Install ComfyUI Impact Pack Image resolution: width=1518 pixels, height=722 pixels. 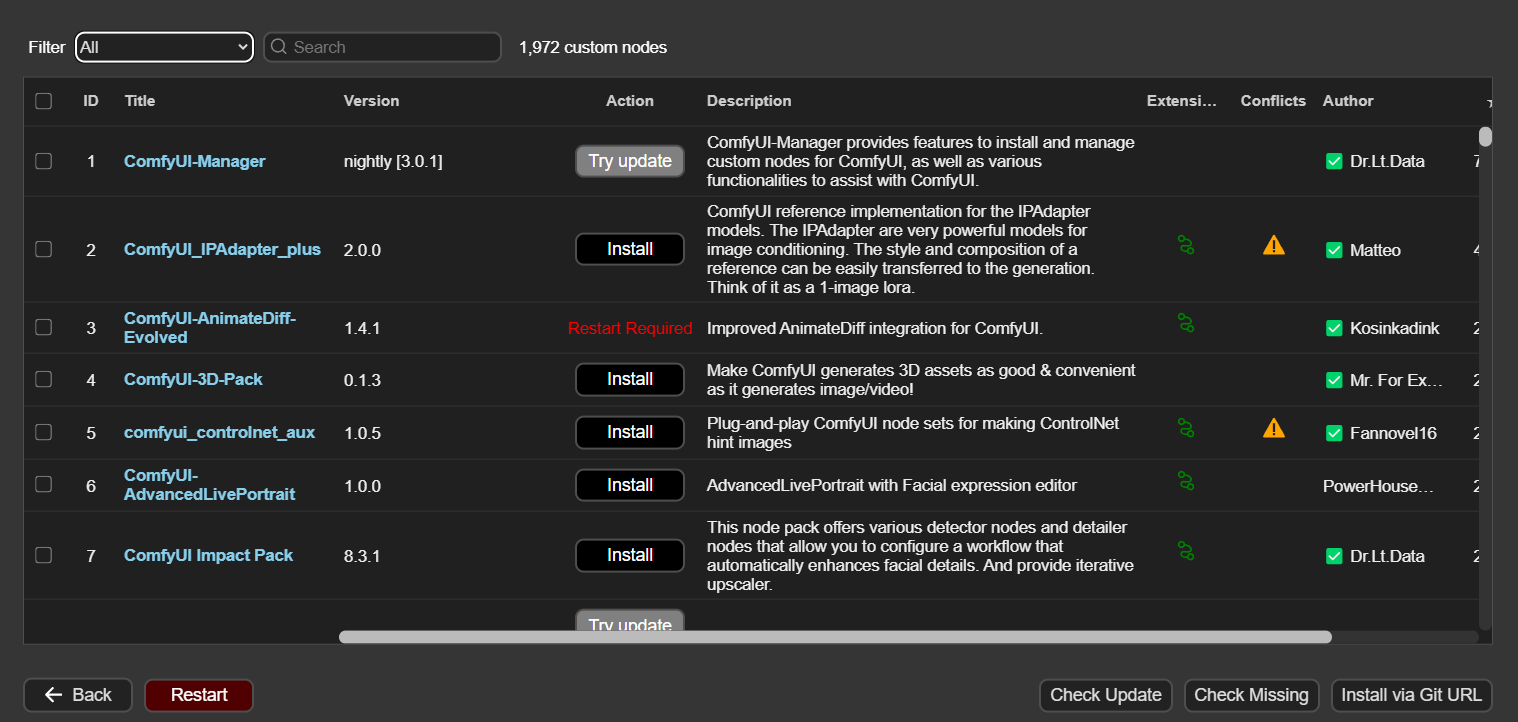(630, 555)
